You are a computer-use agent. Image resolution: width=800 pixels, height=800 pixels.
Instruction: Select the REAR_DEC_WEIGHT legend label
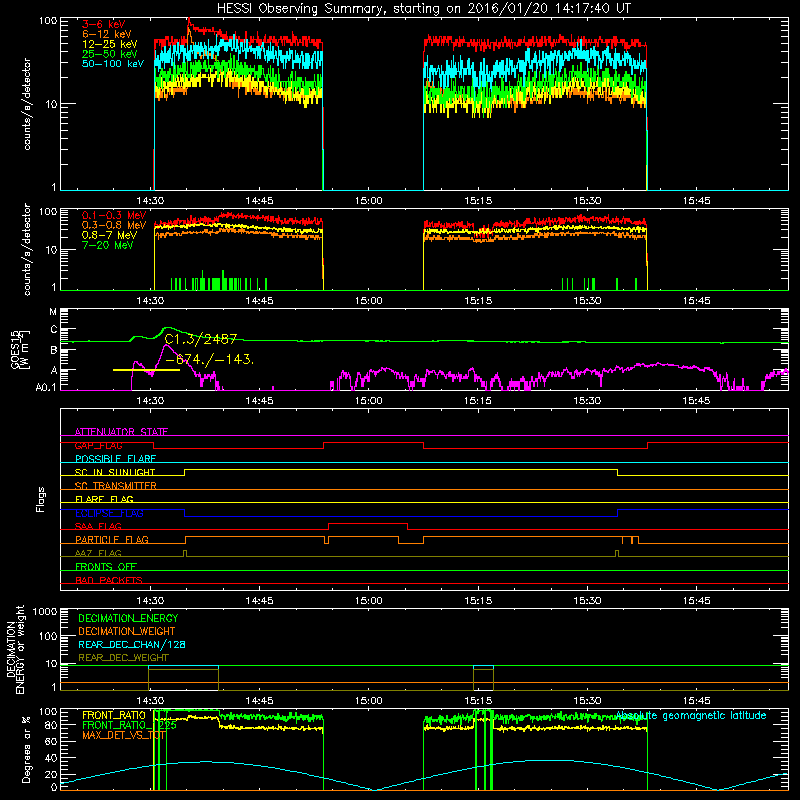123,658
